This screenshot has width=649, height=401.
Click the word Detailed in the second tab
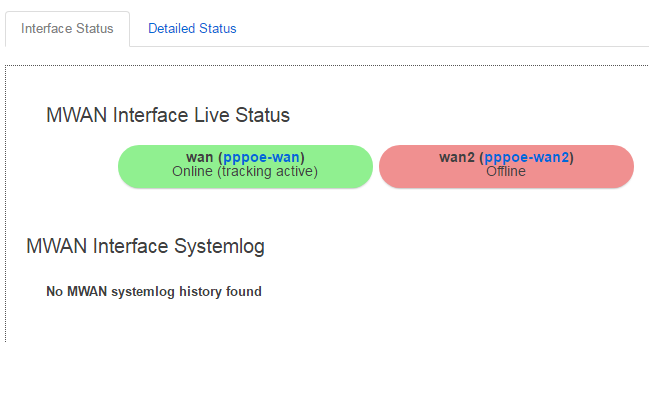[x=171, y=29]
